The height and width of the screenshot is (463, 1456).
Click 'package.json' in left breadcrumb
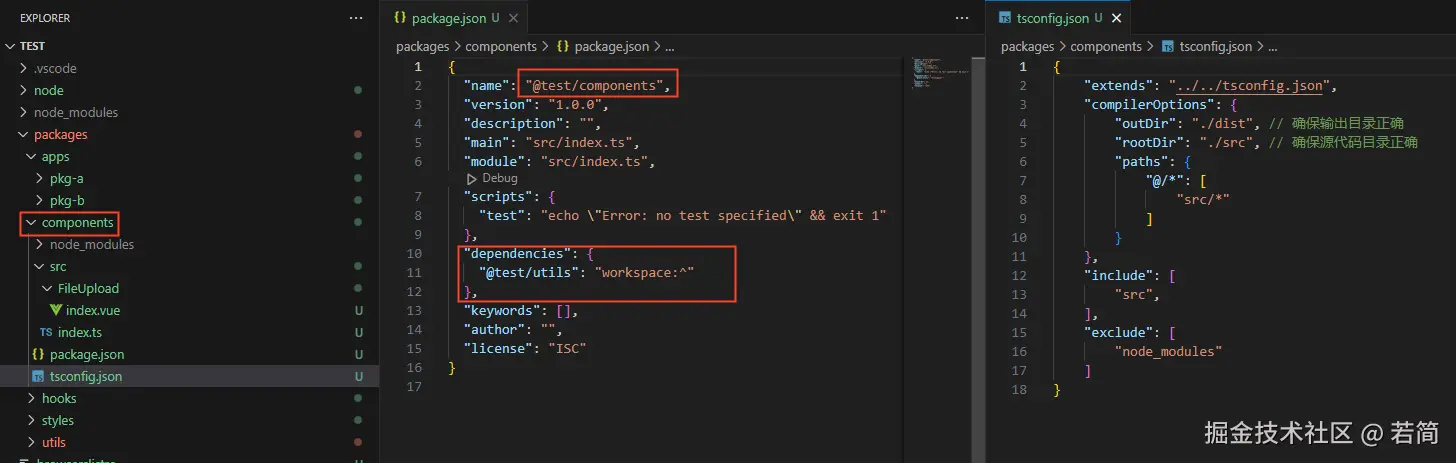(x=611, y=46)
